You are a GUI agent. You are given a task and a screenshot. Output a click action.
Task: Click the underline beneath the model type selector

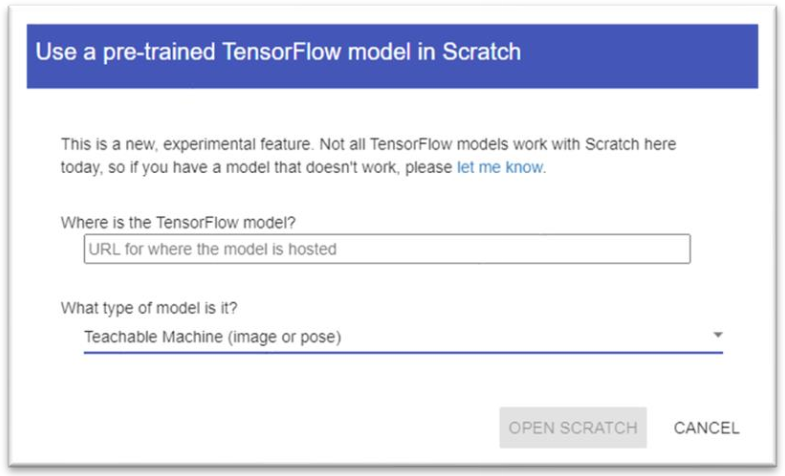point(400,353)
